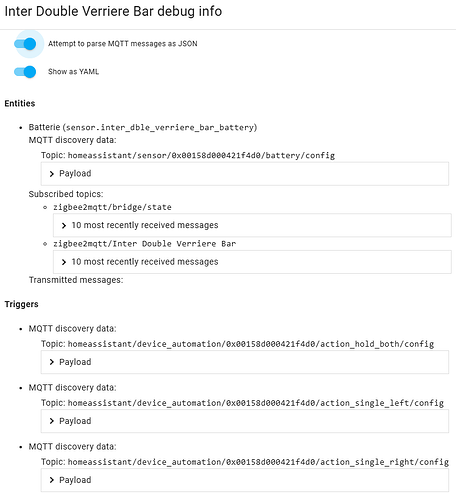Click chevron arrow for bridge/state recent messages

click(x=64, y=226)
